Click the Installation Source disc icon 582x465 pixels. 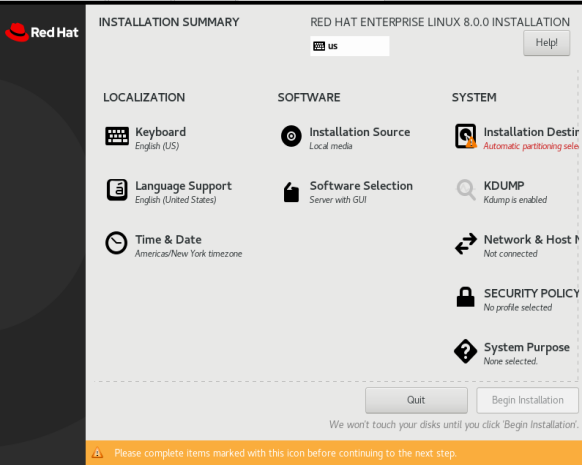[291, 136]
